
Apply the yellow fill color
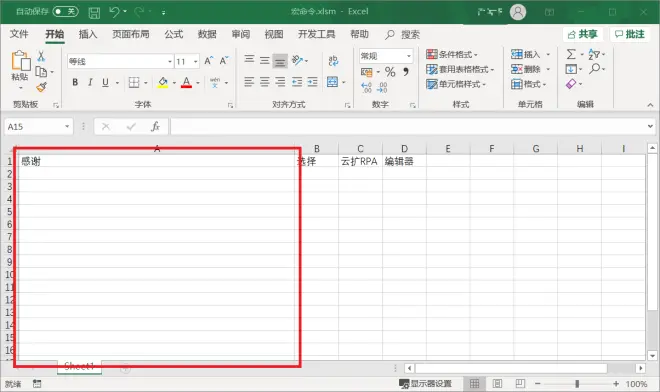point(163,82)
